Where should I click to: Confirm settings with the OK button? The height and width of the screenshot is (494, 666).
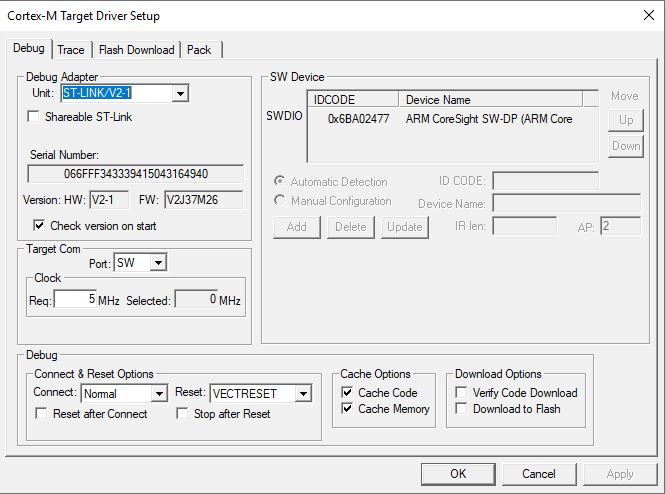pyautogui.click(x=458, y=474)
